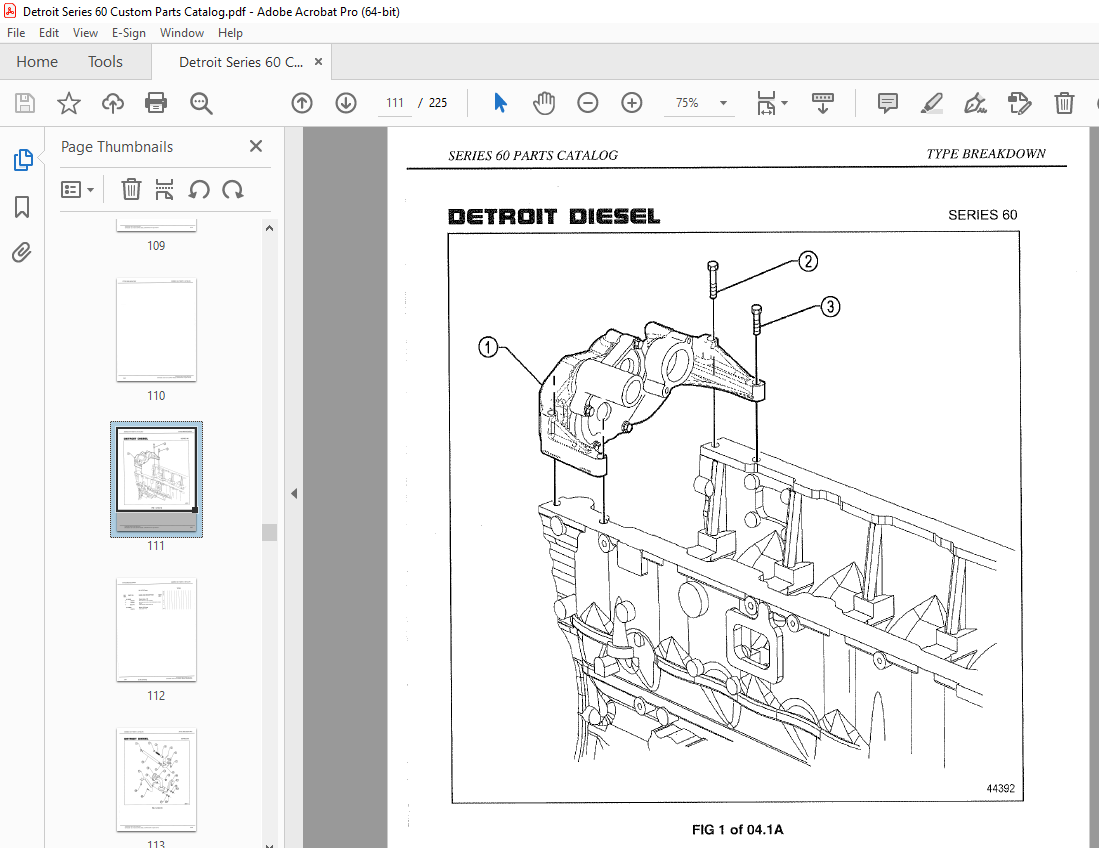This screenshot has height=848, width=1099.
Task: Switch to the Tools tab
Action: (105, 62)
